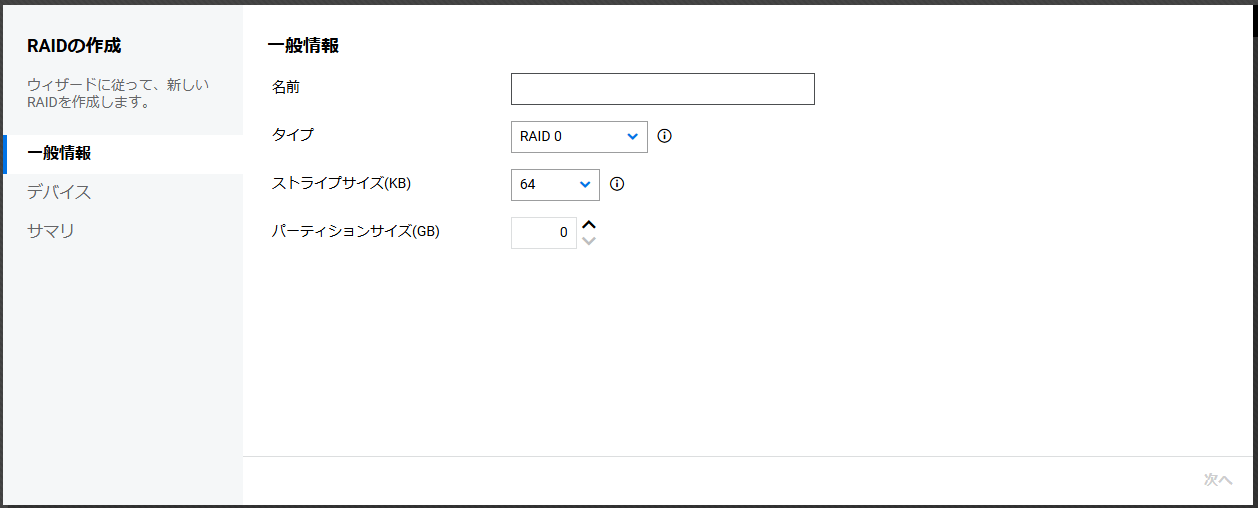The height and width of the screenshot is (508, 1258).
Task: Focus the 名前 text input field
Action: (x=662, y=89)
